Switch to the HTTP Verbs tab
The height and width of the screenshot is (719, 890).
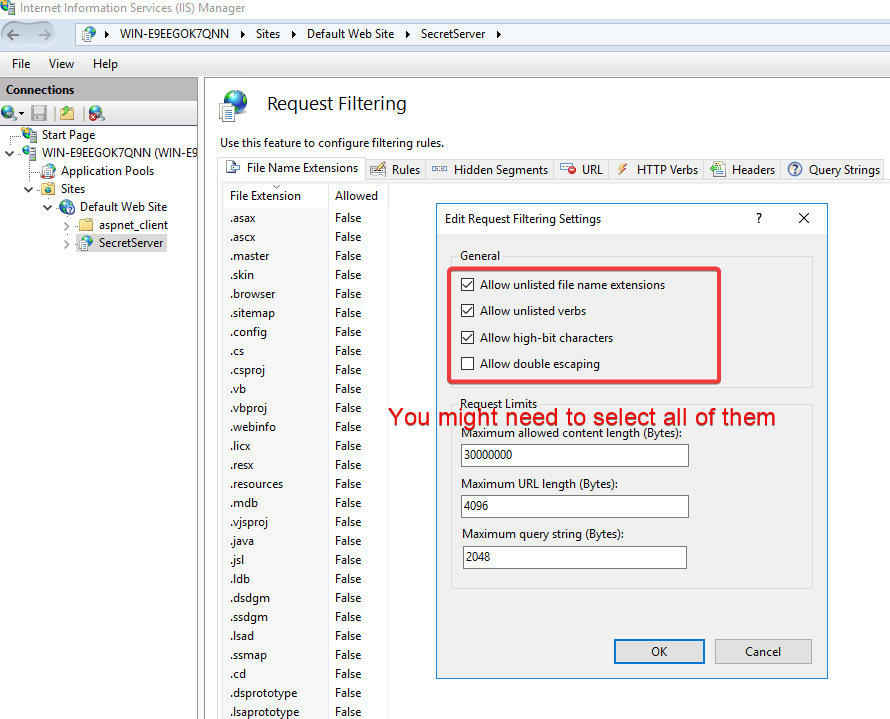click(x=657, y=170)
